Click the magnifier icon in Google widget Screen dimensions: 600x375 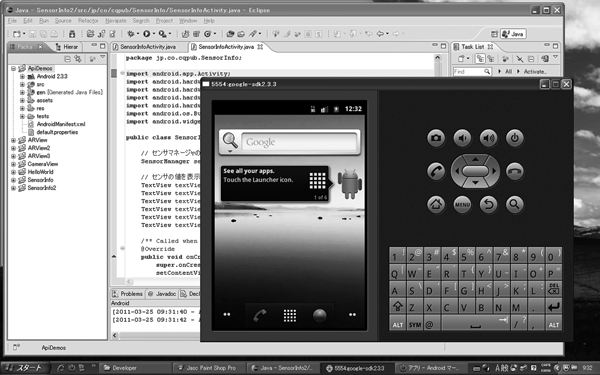[230, 141]
